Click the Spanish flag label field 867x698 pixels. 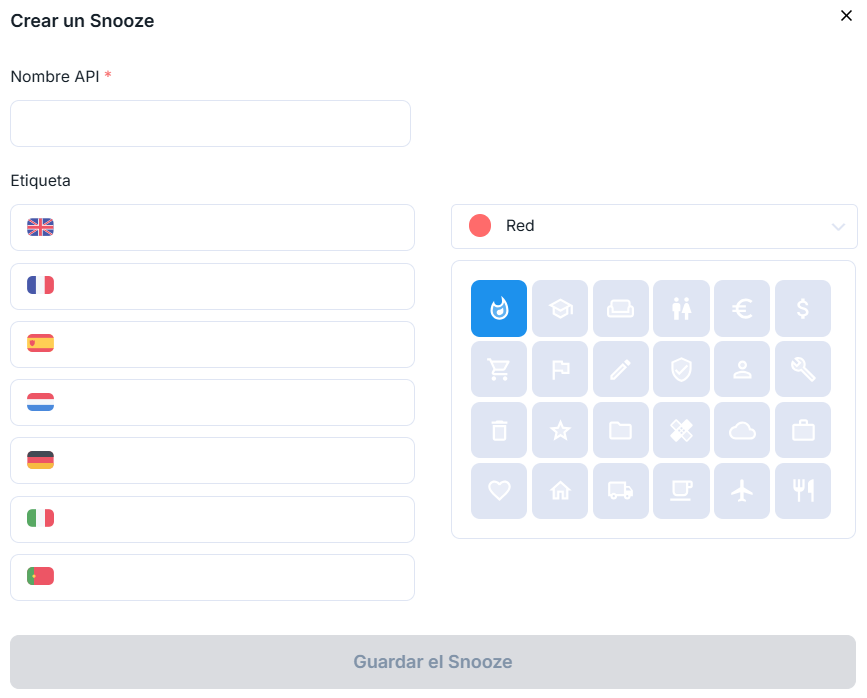point(230,344)
